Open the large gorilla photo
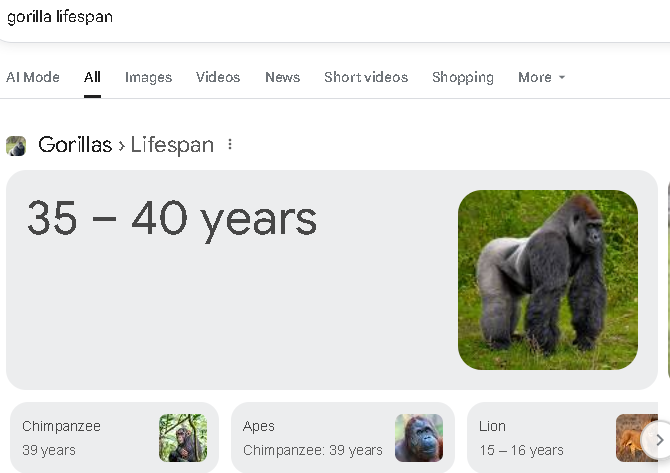Screen dimensions: 670x473 click(x=548, y=280)
